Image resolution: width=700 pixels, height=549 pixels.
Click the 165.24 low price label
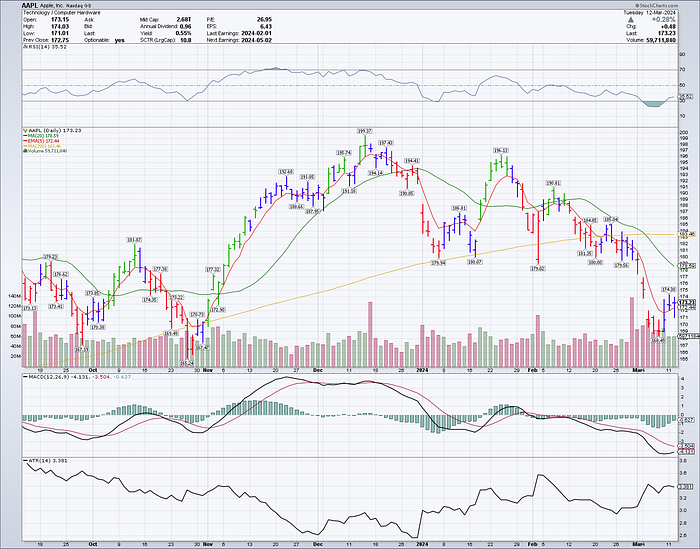tap(188, 363)
